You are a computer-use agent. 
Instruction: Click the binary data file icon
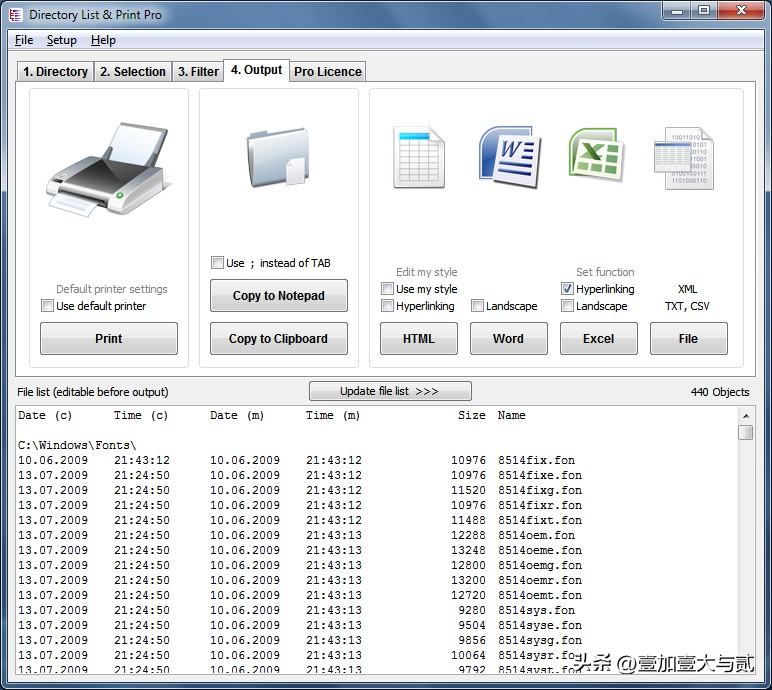(x=684, y=158)
